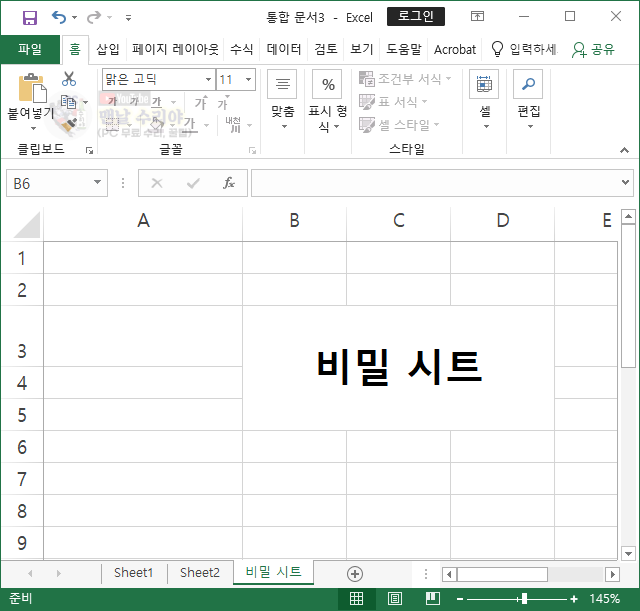The width and height of the screenshot is (640, 611).
Task: Select column C header
Action: [x=398, y=221]
